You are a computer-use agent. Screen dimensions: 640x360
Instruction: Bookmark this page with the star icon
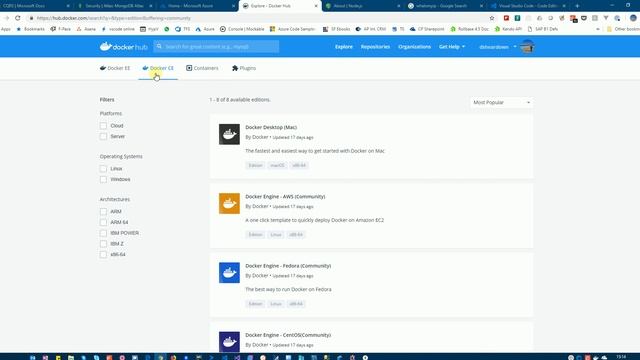coord(492,18)
